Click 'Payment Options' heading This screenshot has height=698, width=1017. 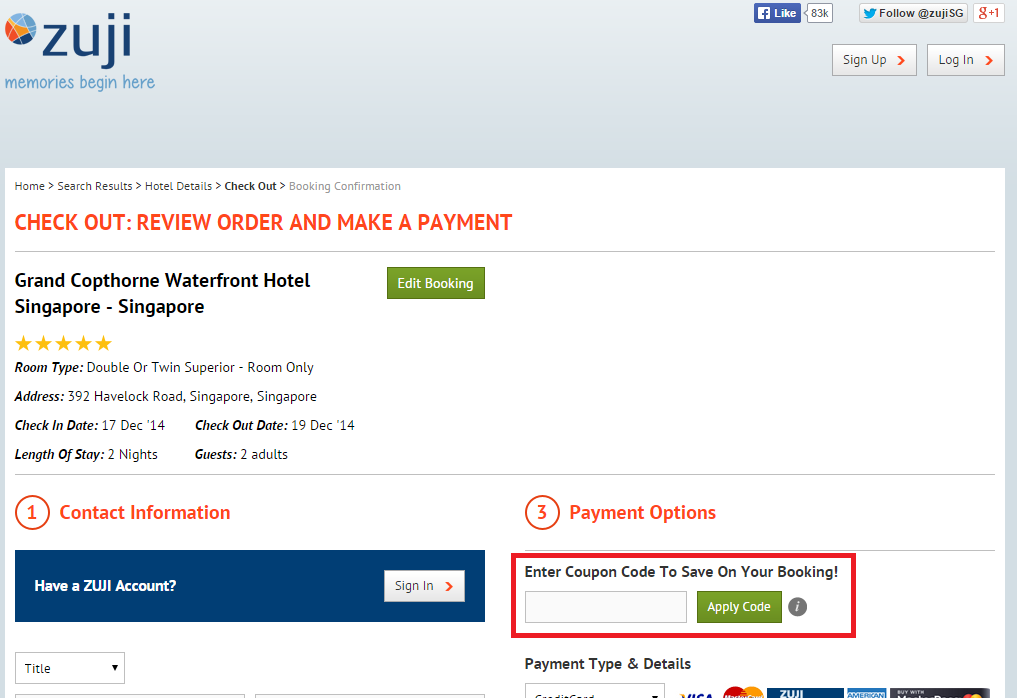point(643,512)
